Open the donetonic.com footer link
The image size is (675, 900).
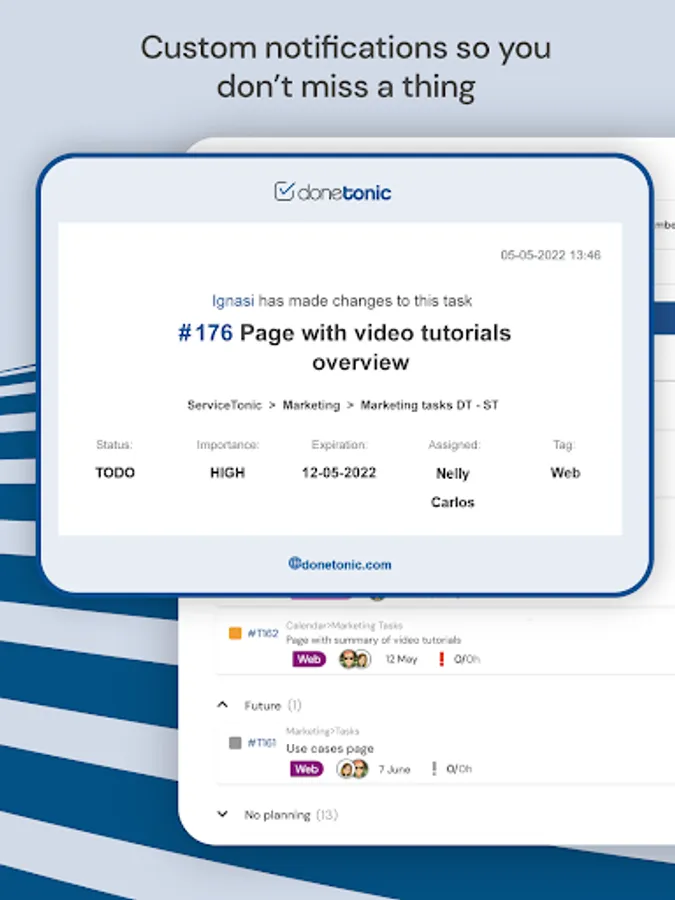point(340,564)
